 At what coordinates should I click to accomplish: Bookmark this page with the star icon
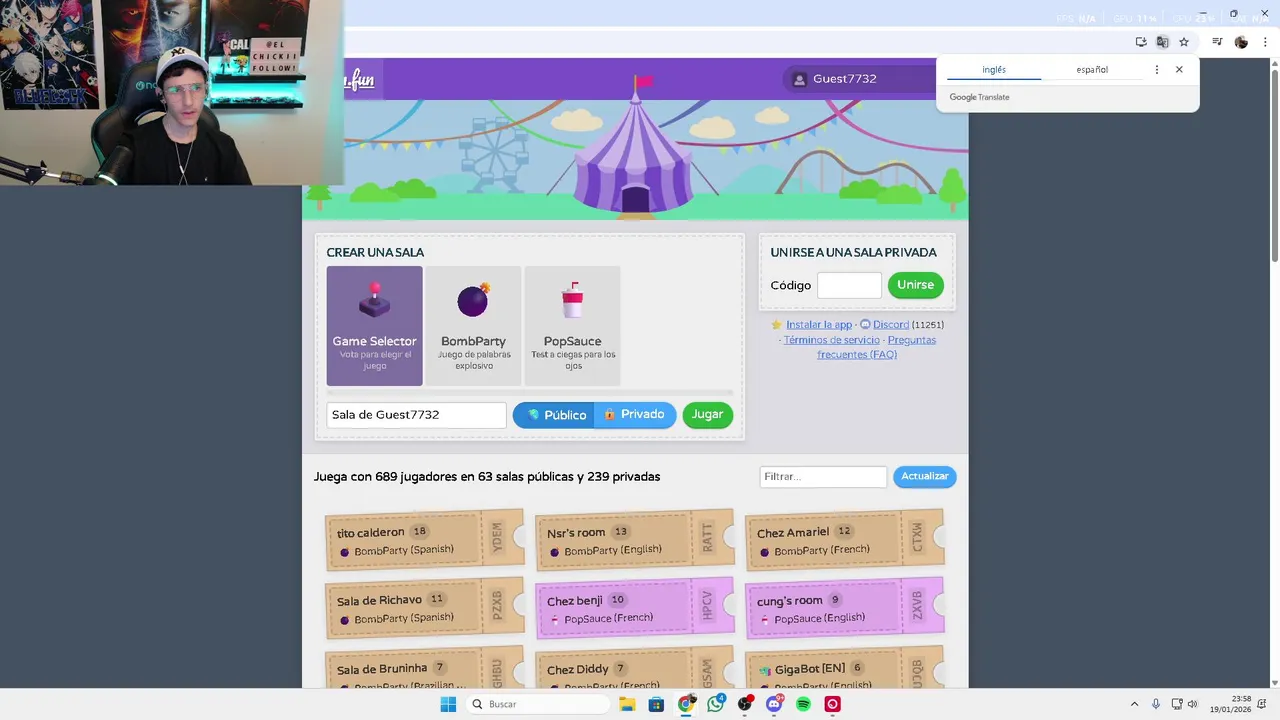tap(1184, 42)
